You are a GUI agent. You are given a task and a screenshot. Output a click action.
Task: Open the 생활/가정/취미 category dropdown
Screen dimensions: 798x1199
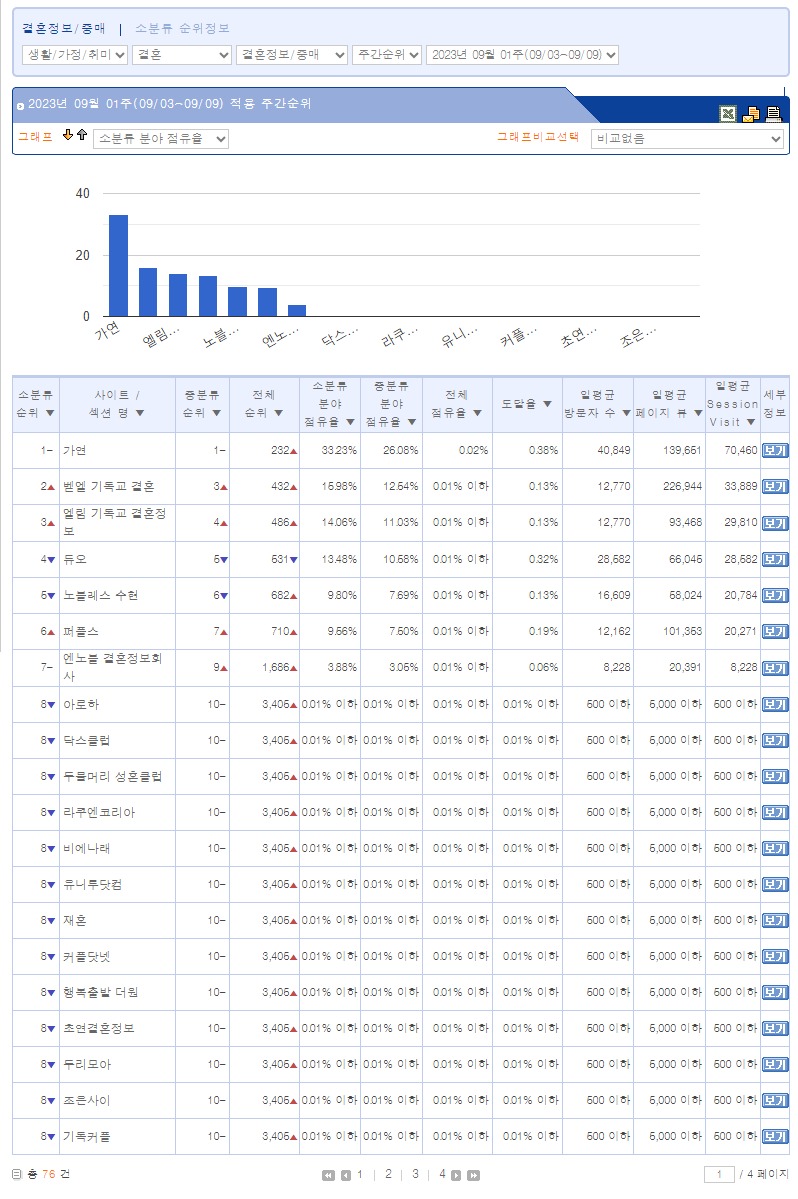coord(75,54)
